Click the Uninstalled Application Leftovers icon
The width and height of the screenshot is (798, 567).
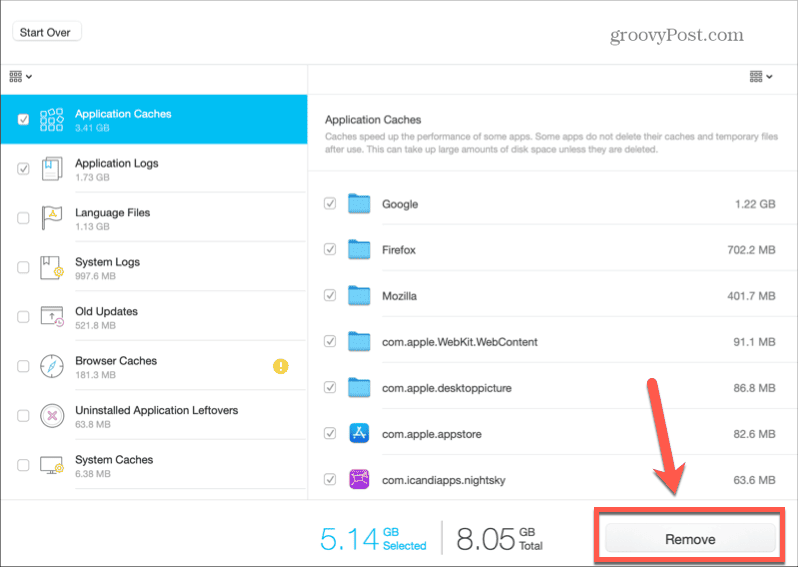click(52, 416)
